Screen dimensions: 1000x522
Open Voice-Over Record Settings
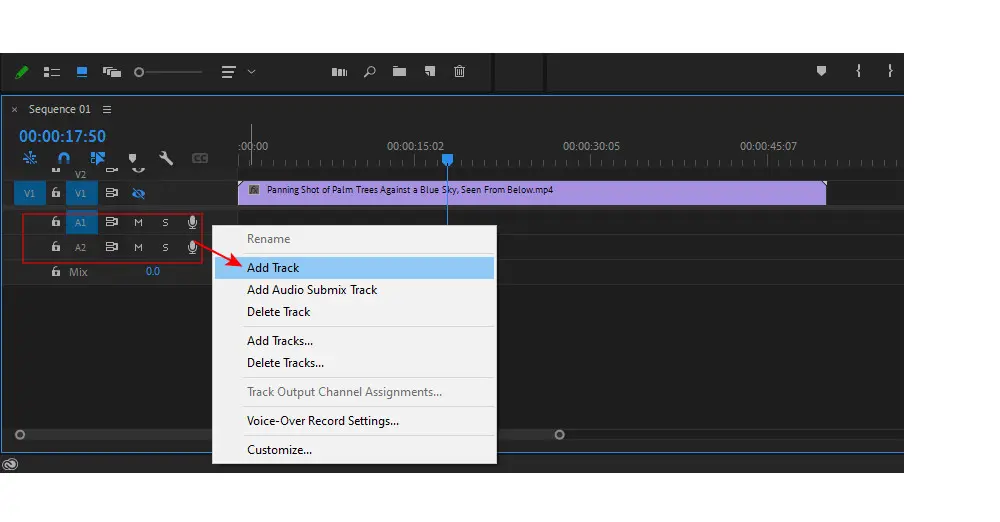[323, 421]
